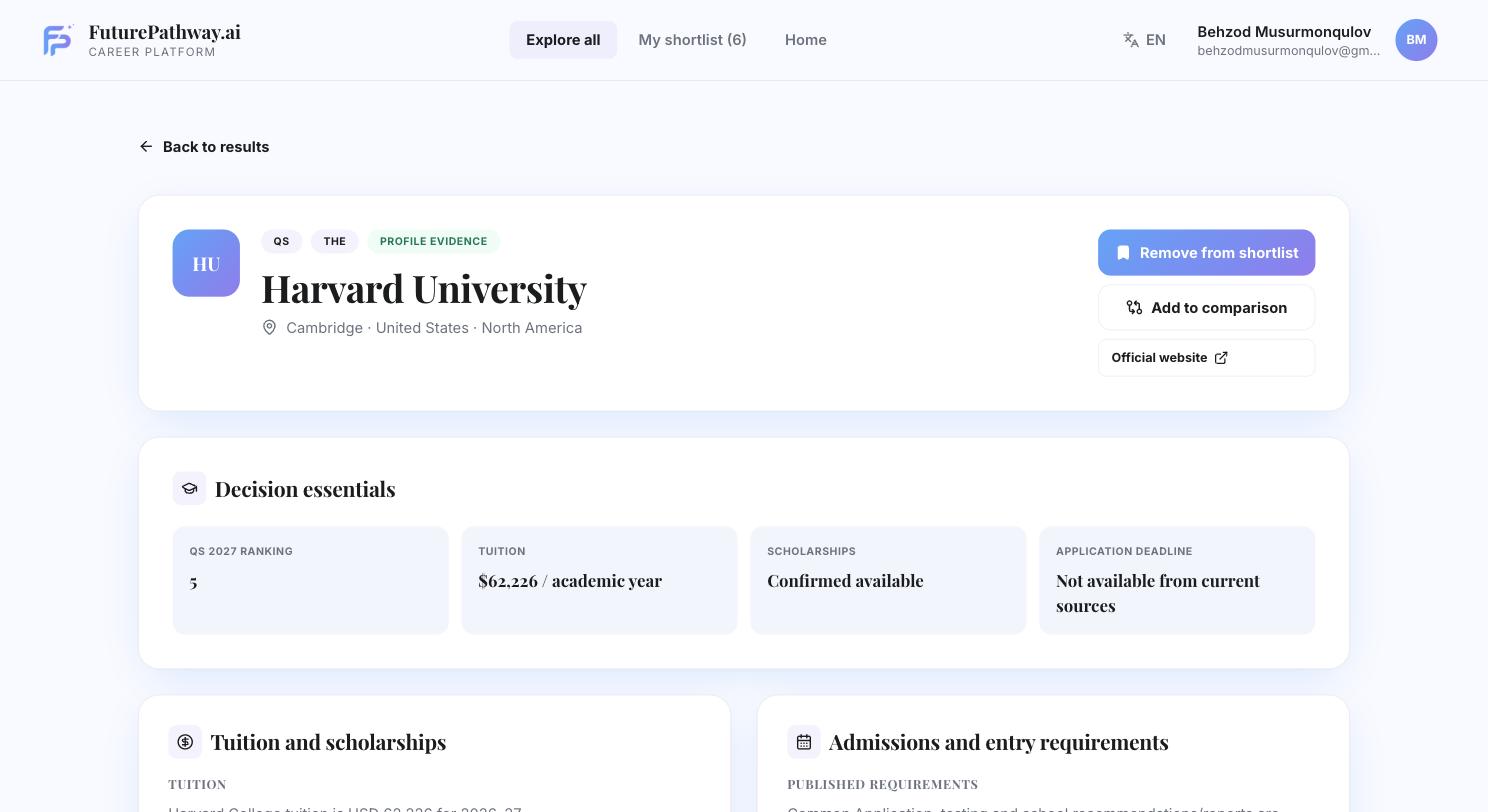
Task: Click the PROFILE EVIDENCE badge
Action: coord(433,241)
